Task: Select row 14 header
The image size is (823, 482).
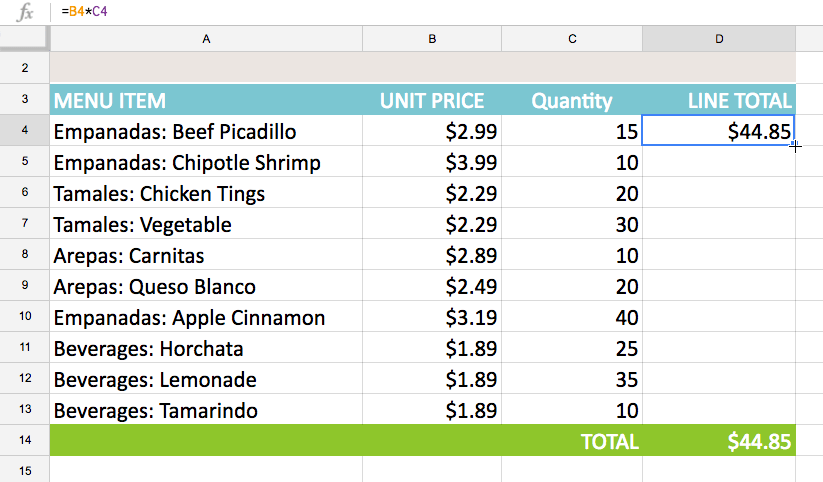Action: 25,441
